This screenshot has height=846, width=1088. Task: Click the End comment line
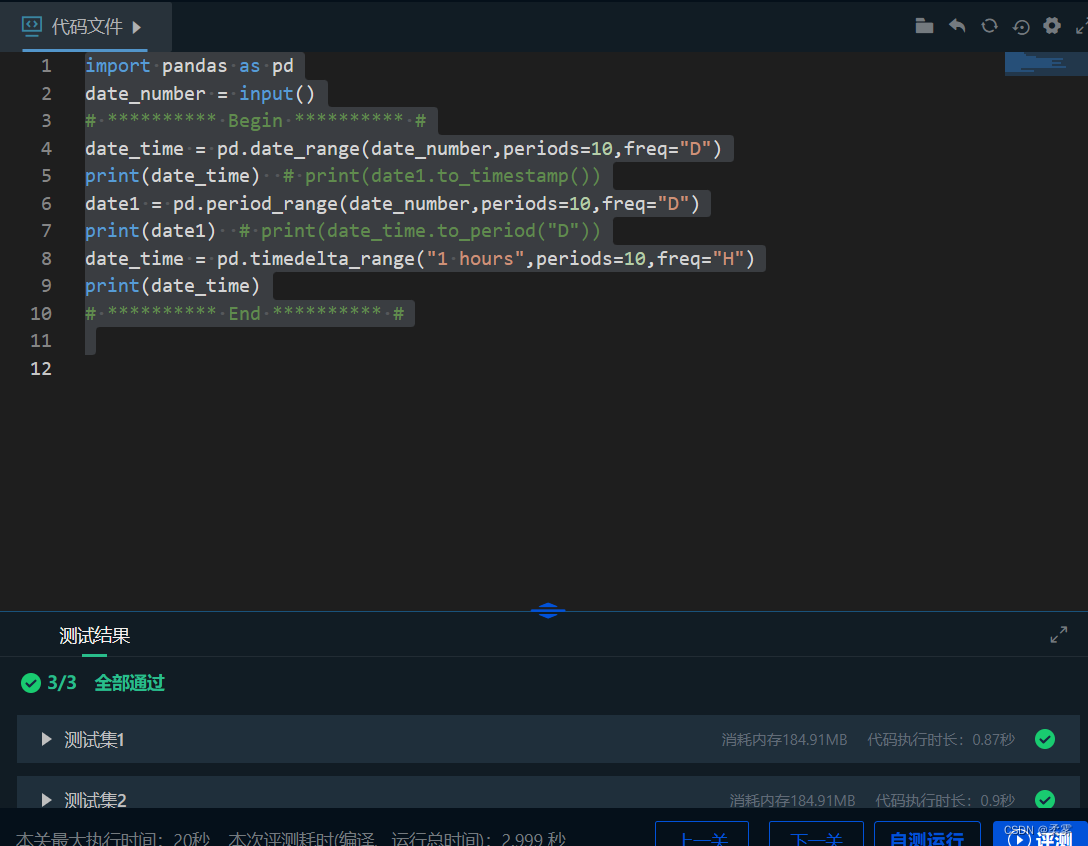[x=244, y=313]
